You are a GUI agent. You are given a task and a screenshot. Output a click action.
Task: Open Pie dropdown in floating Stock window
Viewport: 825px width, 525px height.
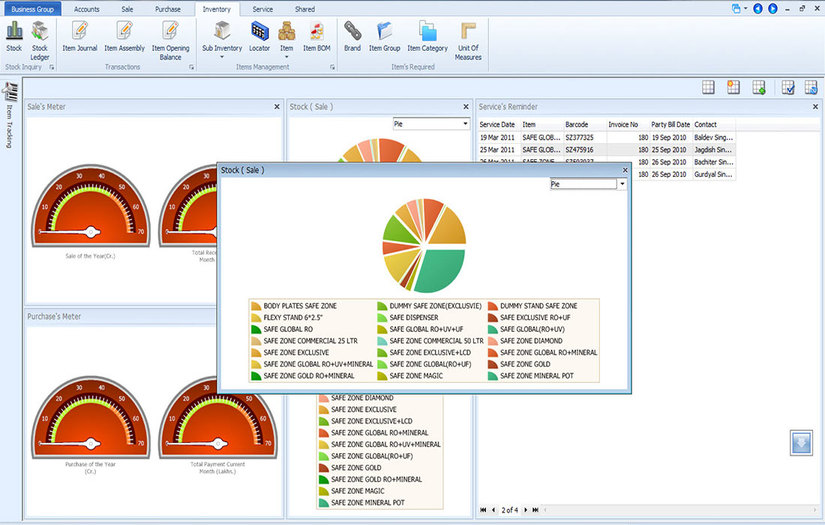click(x=622, y=184)
